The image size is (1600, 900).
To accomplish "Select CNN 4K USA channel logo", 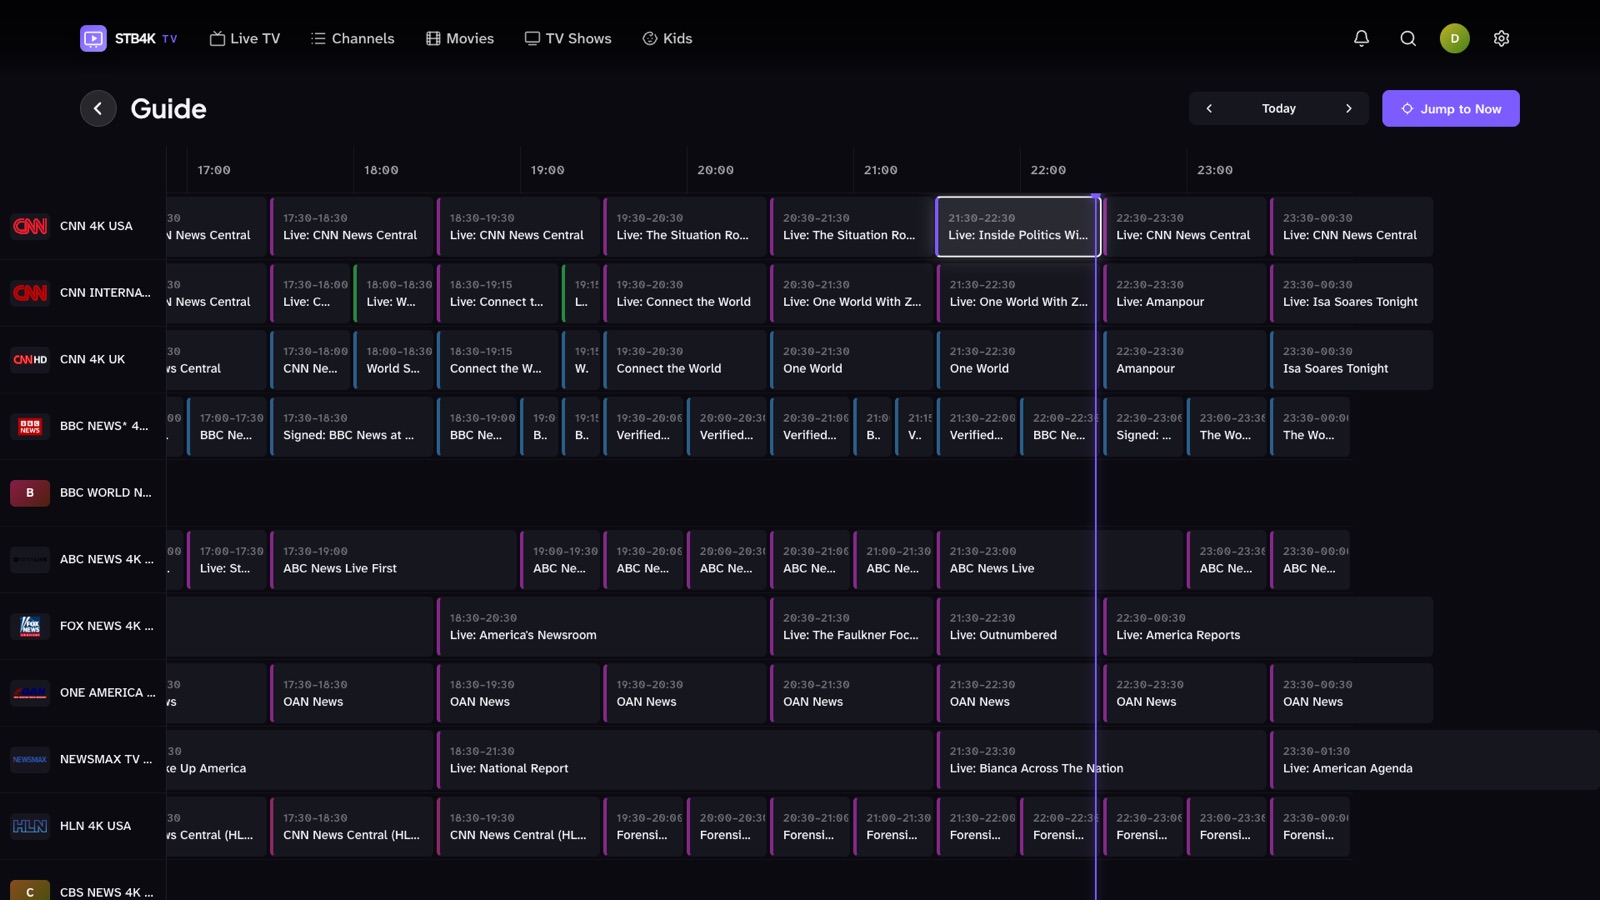I will tap(30, 227).
